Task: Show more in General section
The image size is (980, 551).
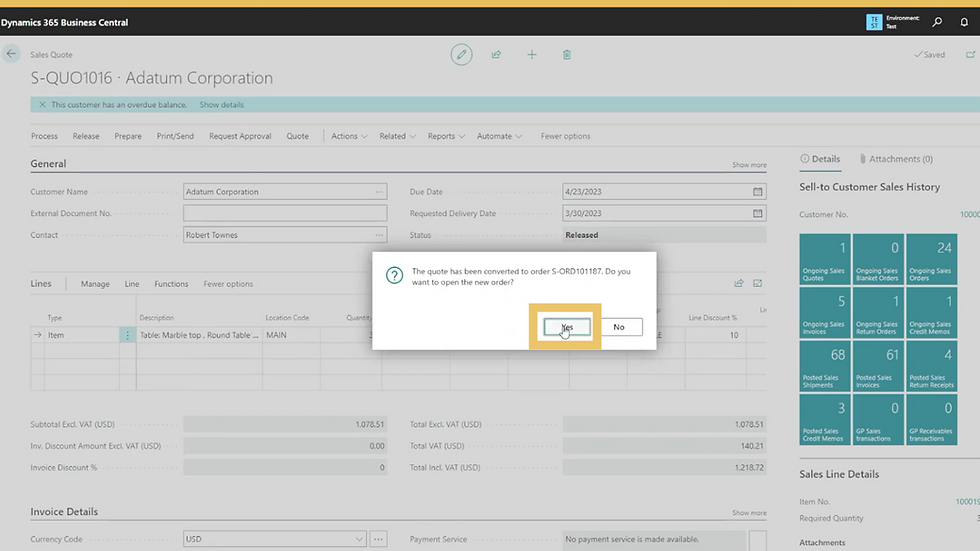Action: coord(749,165)
